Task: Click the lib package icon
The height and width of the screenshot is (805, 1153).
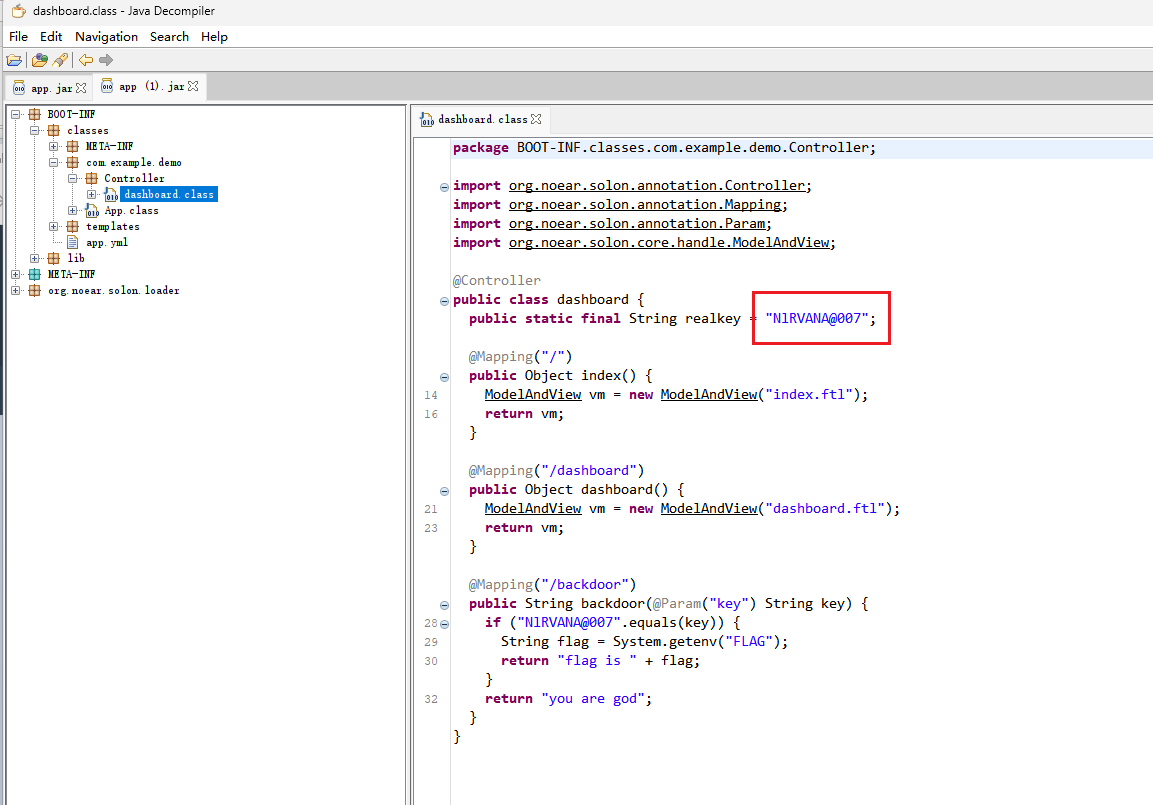Action: [54, 258]
